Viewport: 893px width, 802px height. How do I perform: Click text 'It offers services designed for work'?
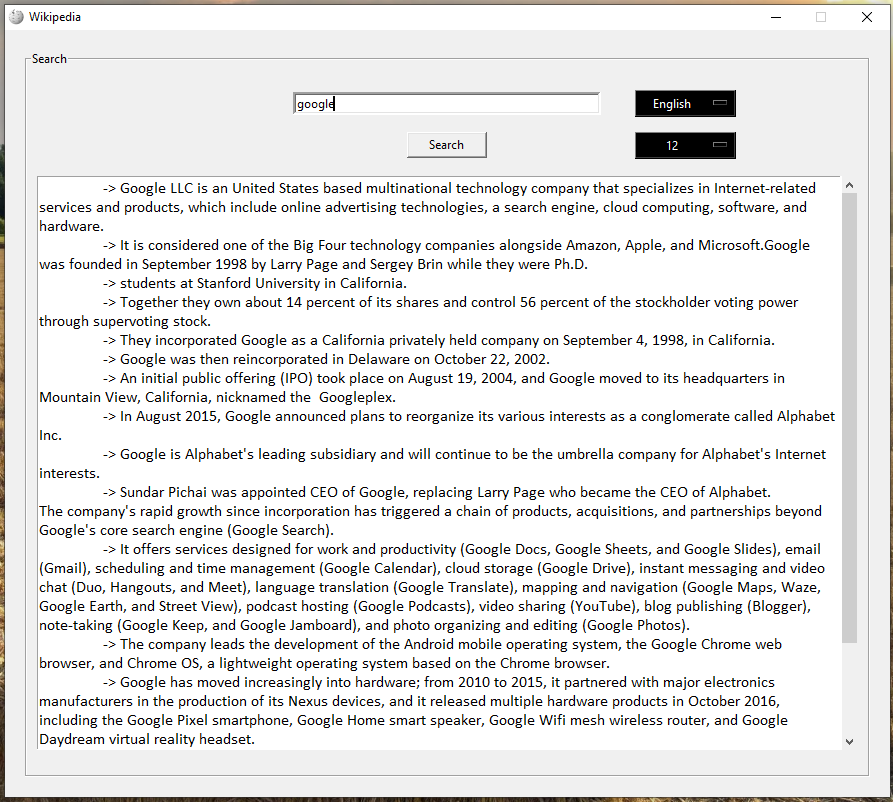(x=233, y=550)
